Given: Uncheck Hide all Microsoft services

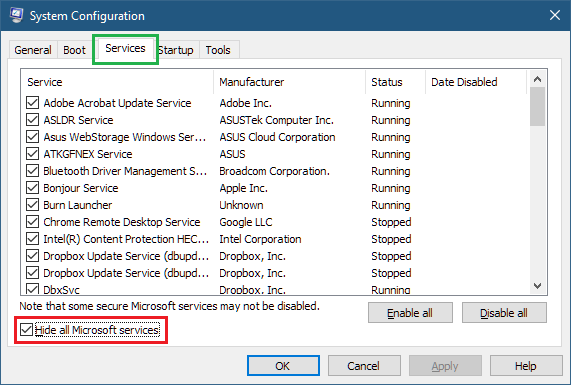Looking at the screenshot, I should click(26, 330).
